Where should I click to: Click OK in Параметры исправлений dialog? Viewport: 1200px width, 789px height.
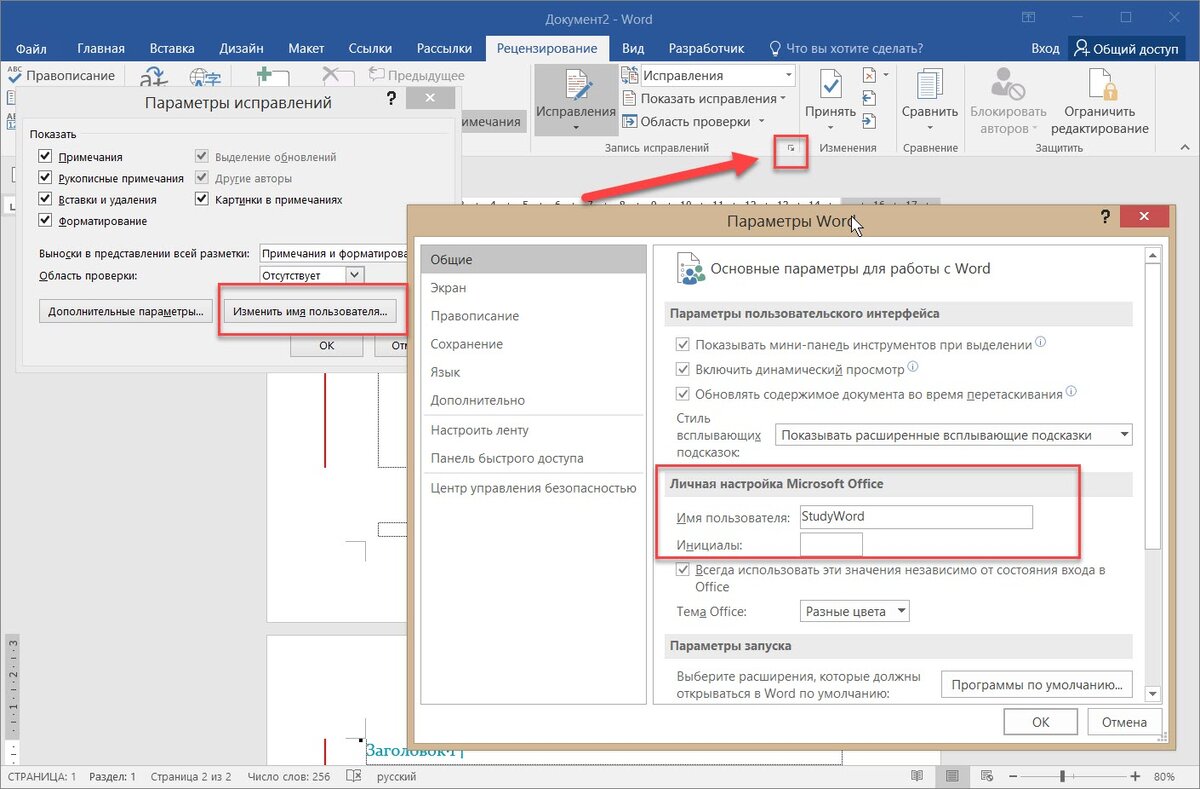coord(326,345)
